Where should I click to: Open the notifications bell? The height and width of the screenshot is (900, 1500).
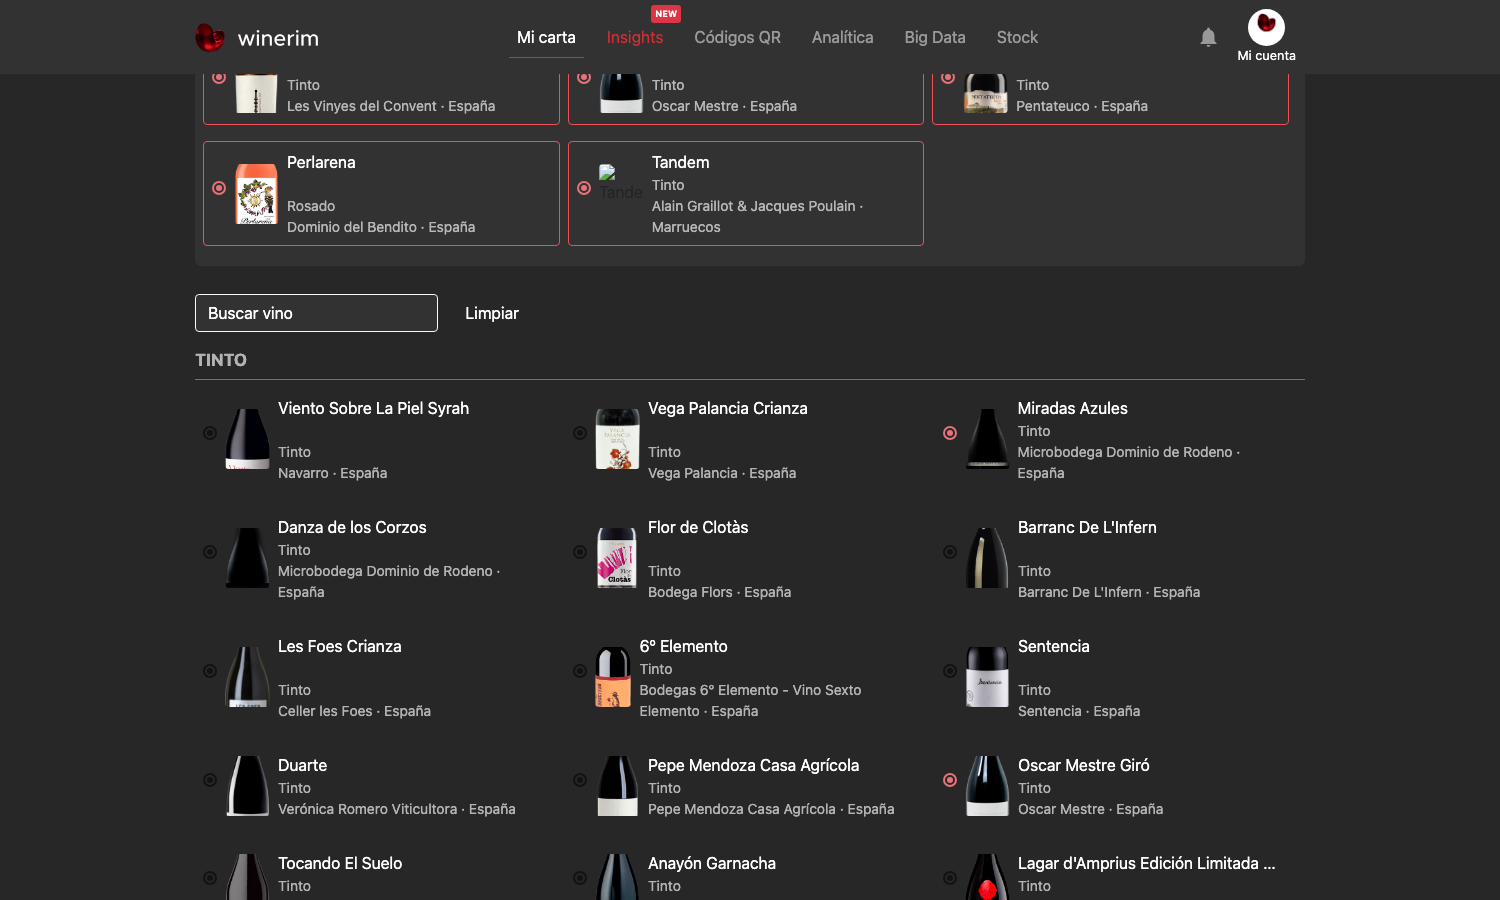click(x=1208, y=37)
